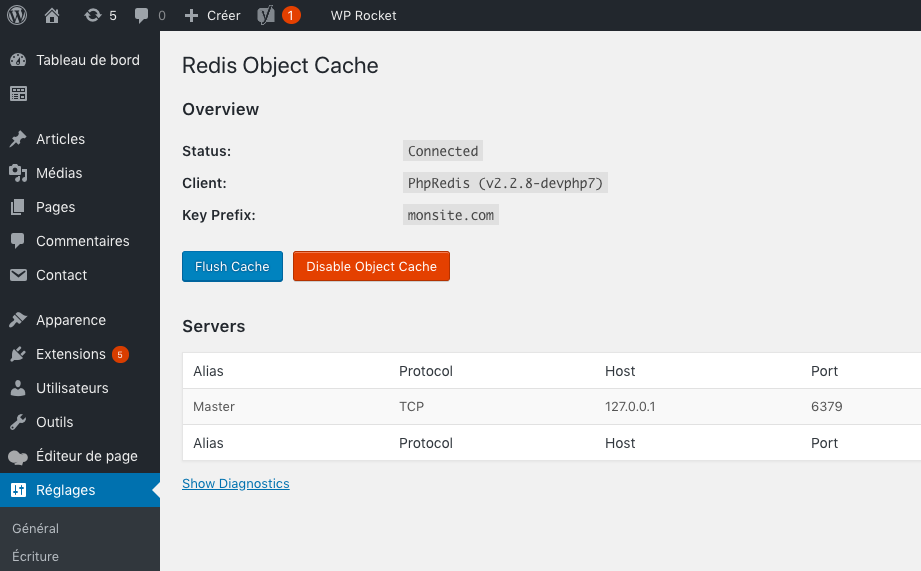Click Disable Object Cache button
Viewport: 921px width, 571px height.
click(371, 267)
